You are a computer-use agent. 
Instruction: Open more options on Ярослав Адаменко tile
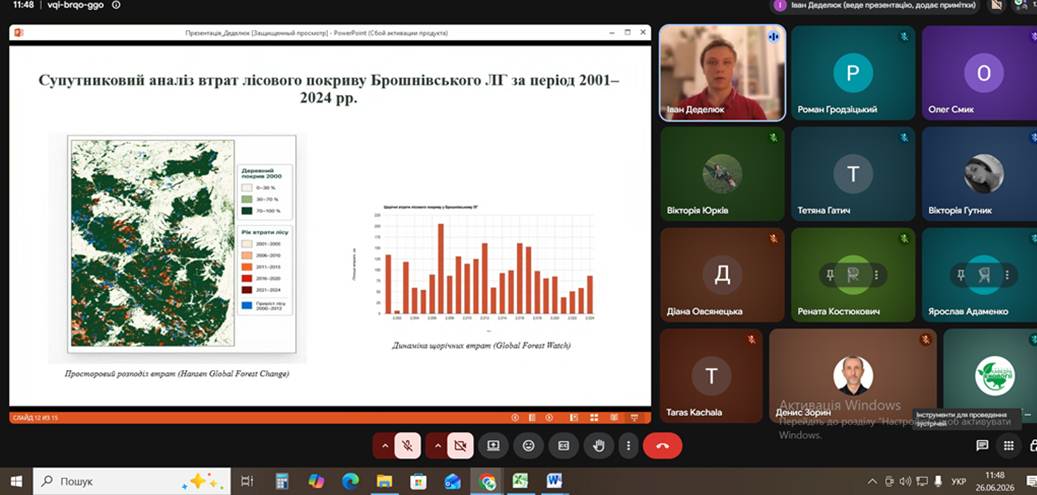point(1007,275)
